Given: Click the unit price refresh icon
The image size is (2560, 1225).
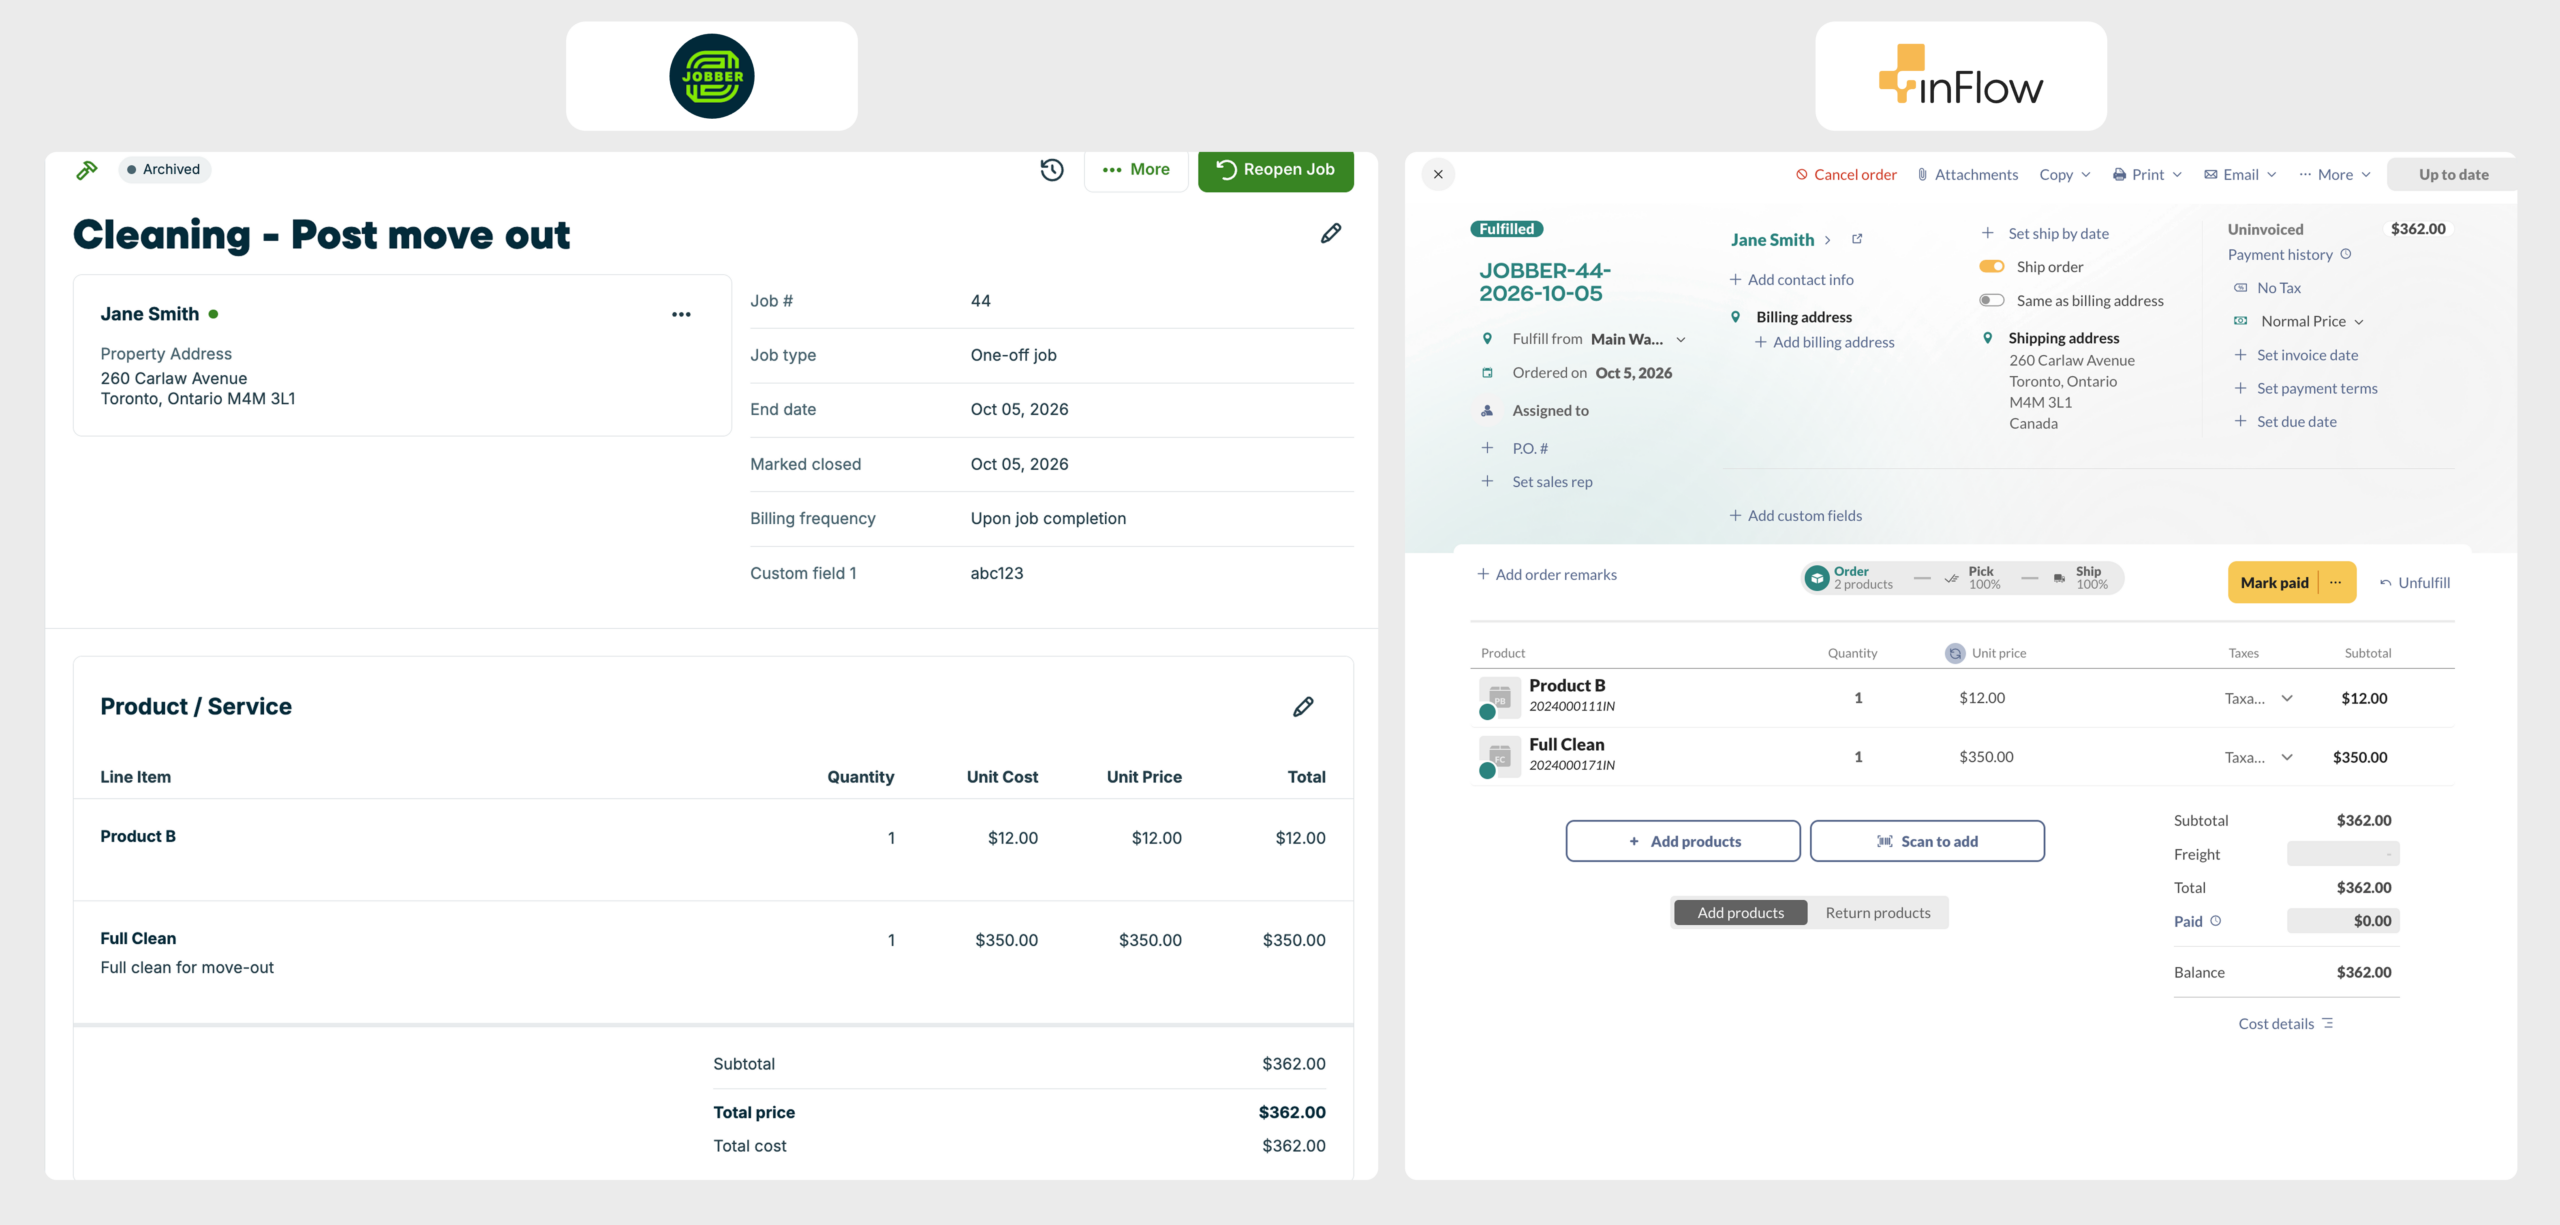Looking at the screenshot, I should pyautogui.click(x=1955, y=653).
